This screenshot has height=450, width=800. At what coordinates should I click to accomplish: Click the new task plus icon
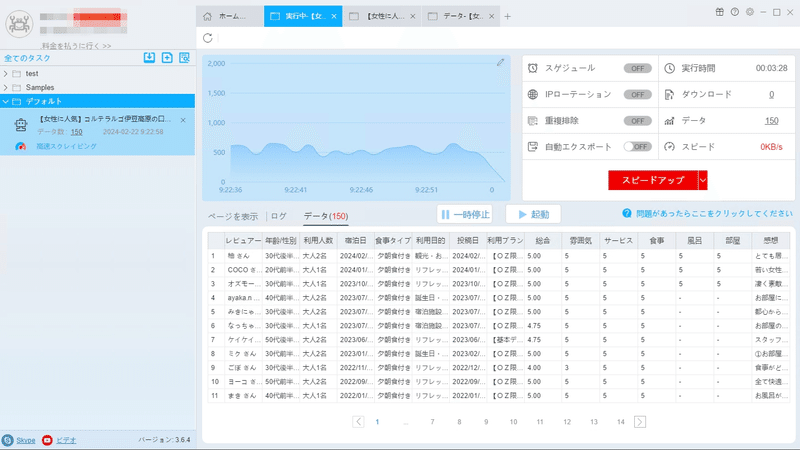pos(167,58)
